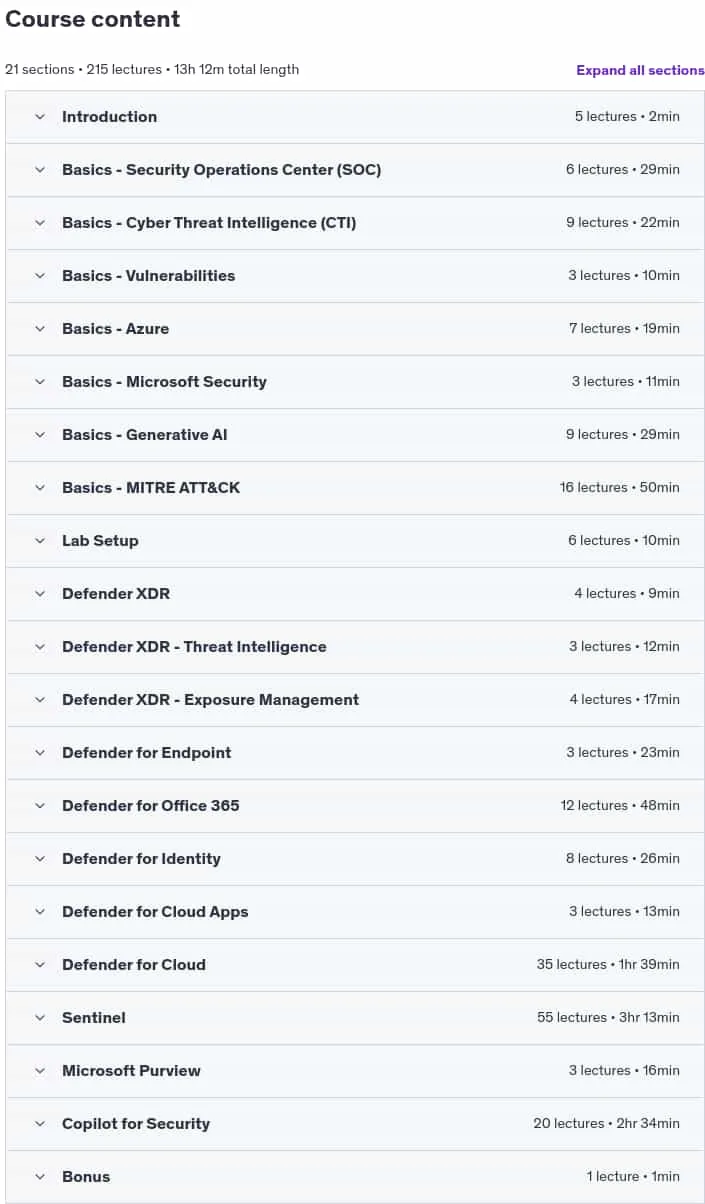
Task: Click 12 lectures • 48min text
Action: [x=620, y=806]
